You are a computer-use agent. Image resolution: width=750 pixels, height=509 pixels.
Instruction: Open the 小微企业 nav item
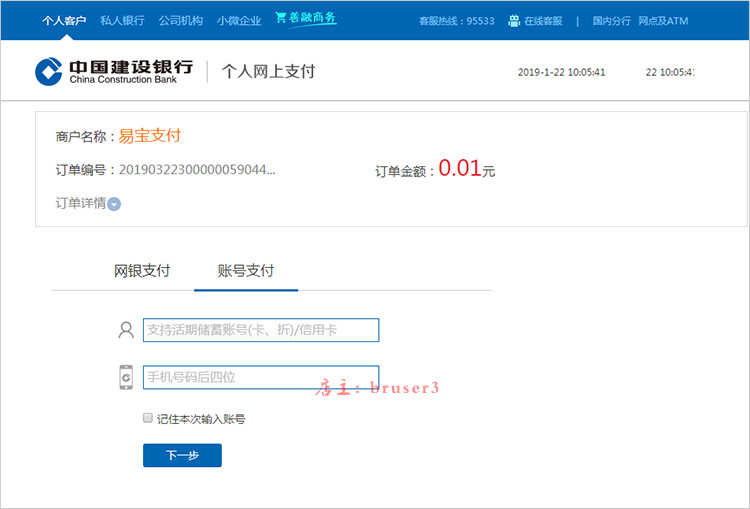239,21
